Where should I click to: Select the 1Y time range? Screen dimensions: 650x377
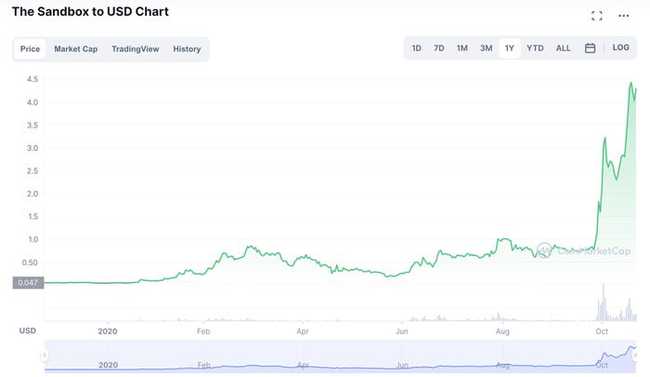[x=509, y=48]
